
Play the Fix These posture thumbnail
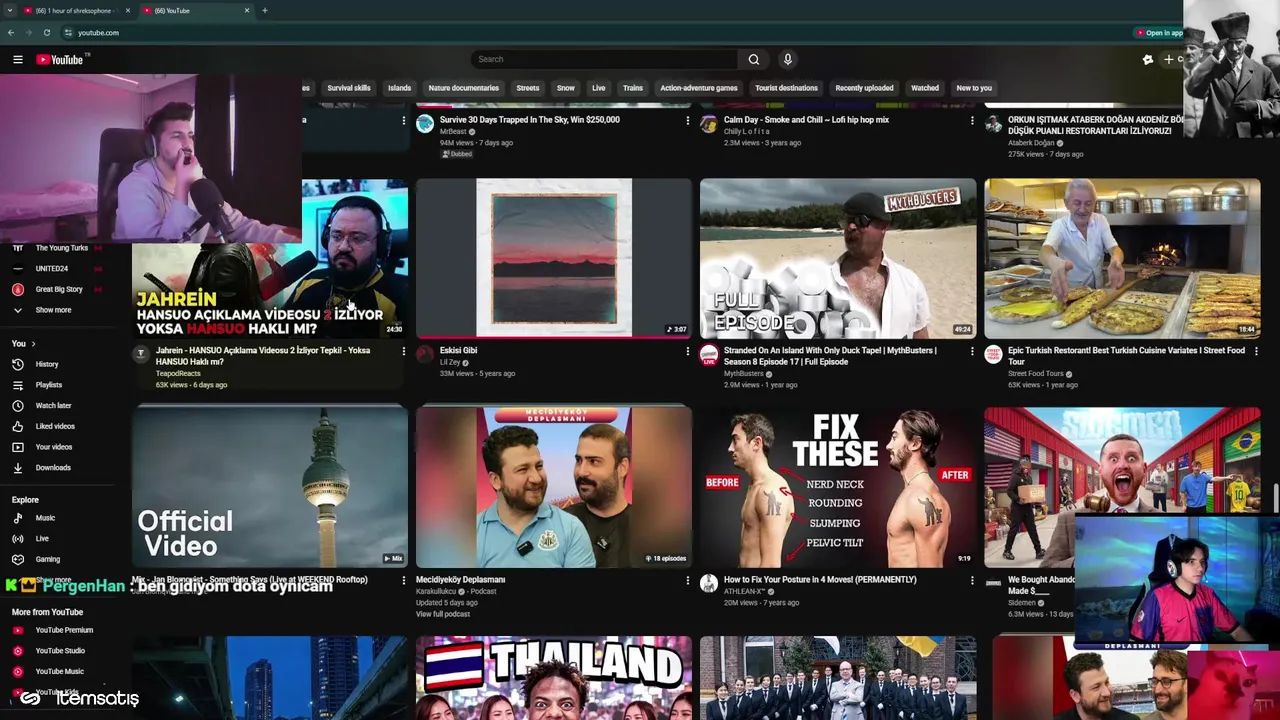point(838,487)
